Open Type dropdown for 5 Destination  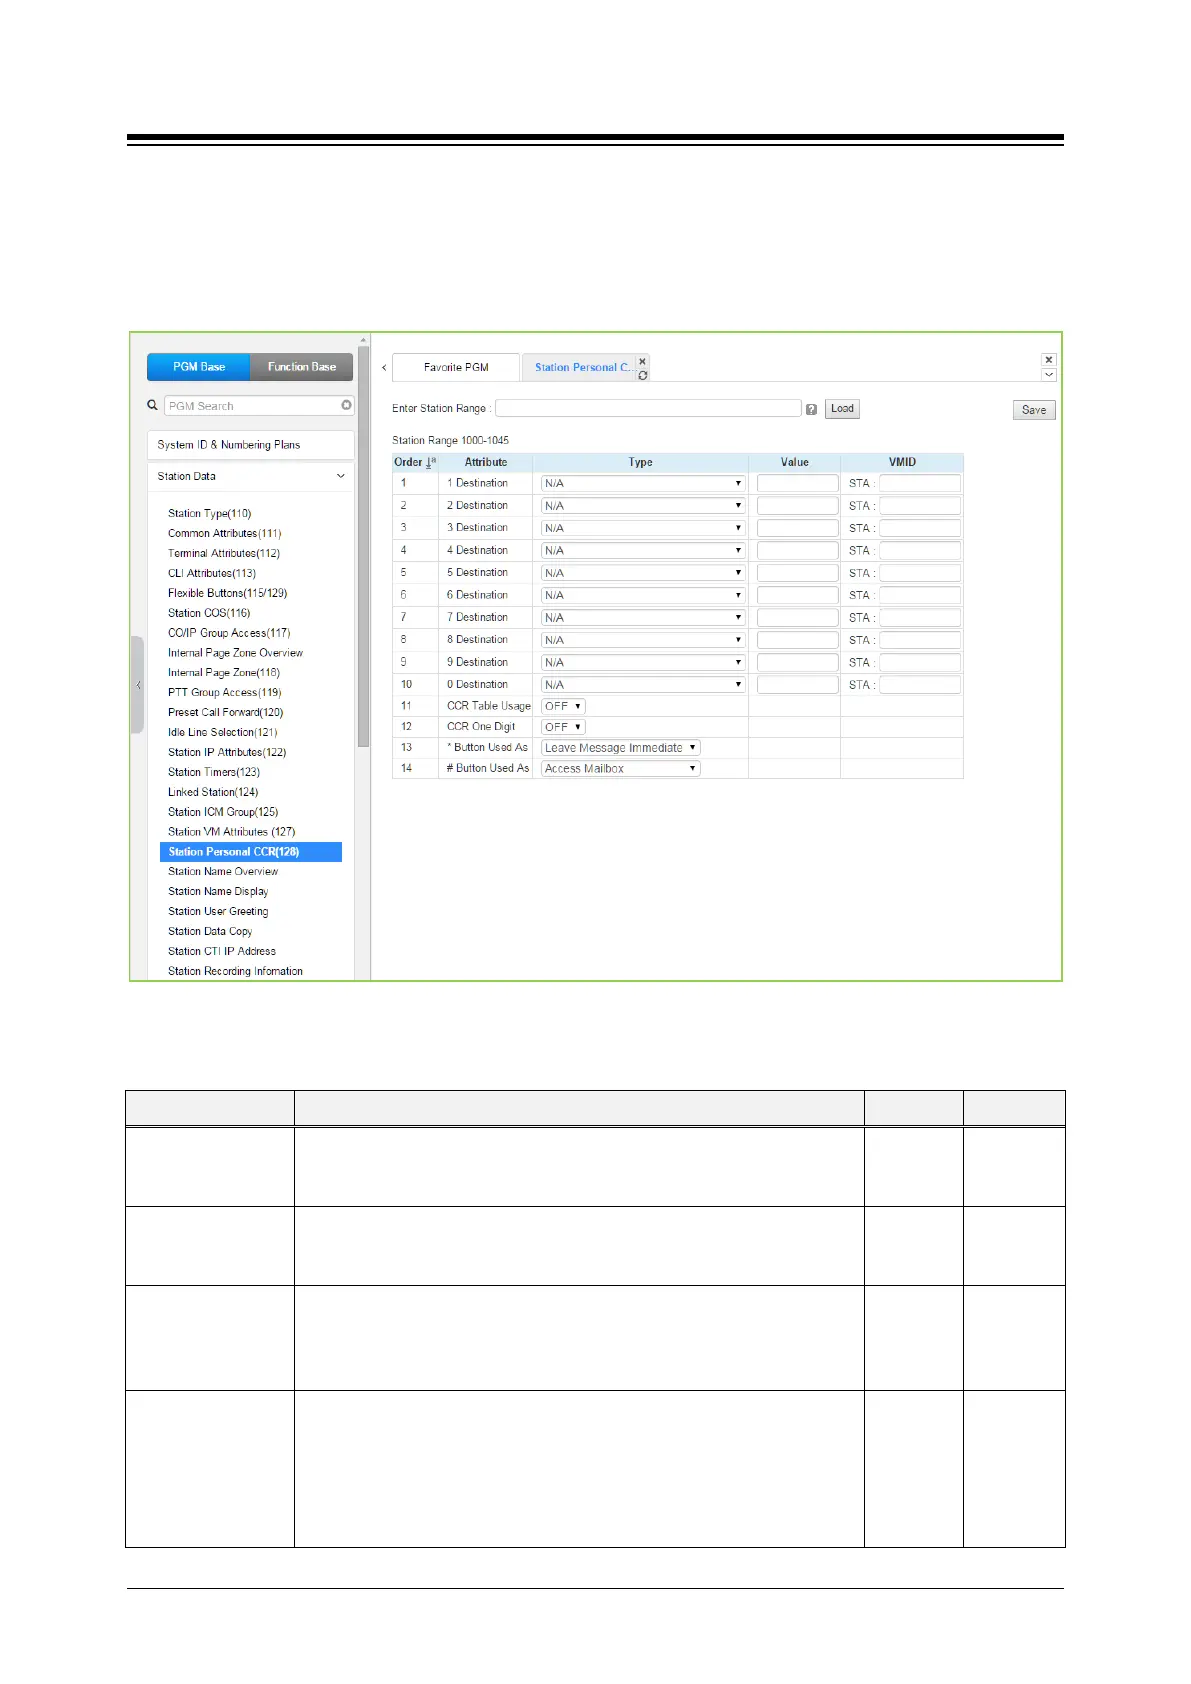coord(643,573)
